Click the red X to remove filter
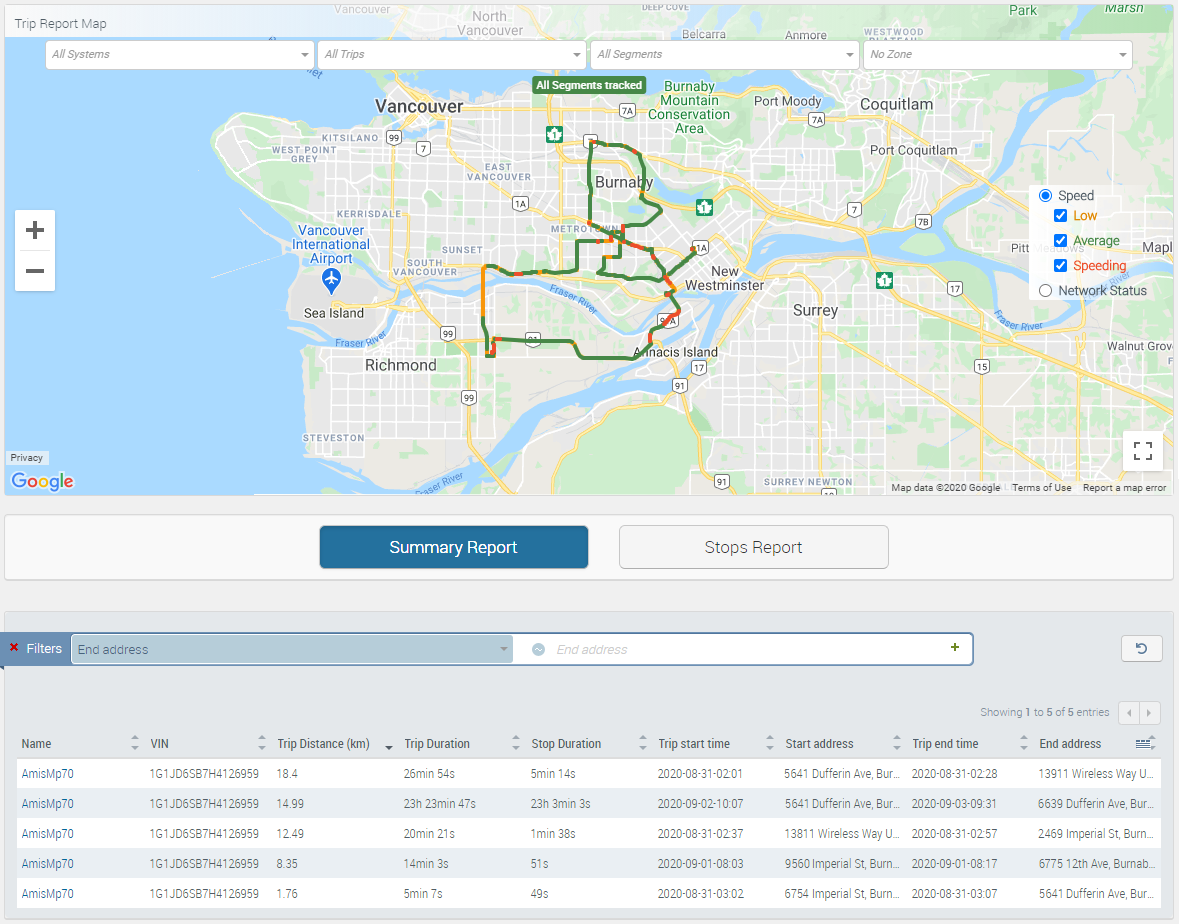The width and height of the screenshot is (1179, 924). click(14, 648)
